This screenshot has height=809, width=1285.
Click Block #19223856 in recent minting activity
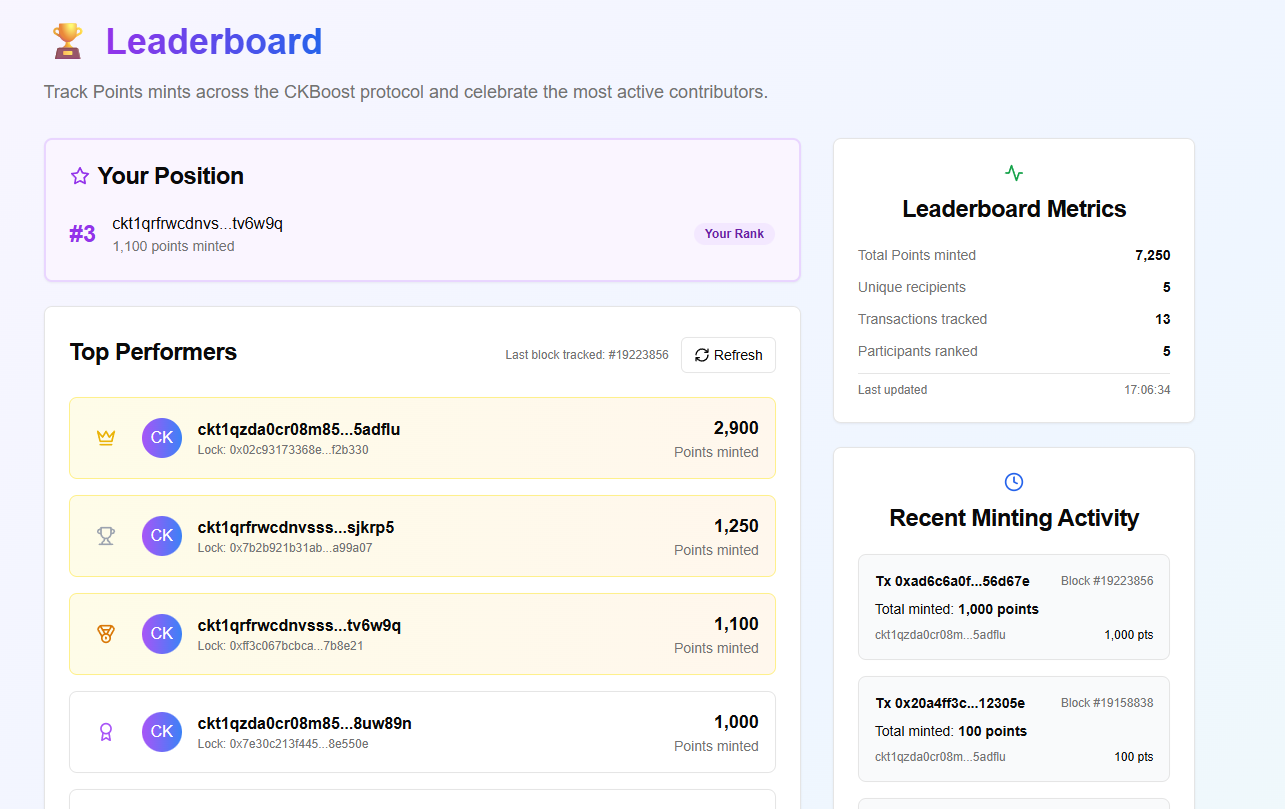[x=1106, y=581]
